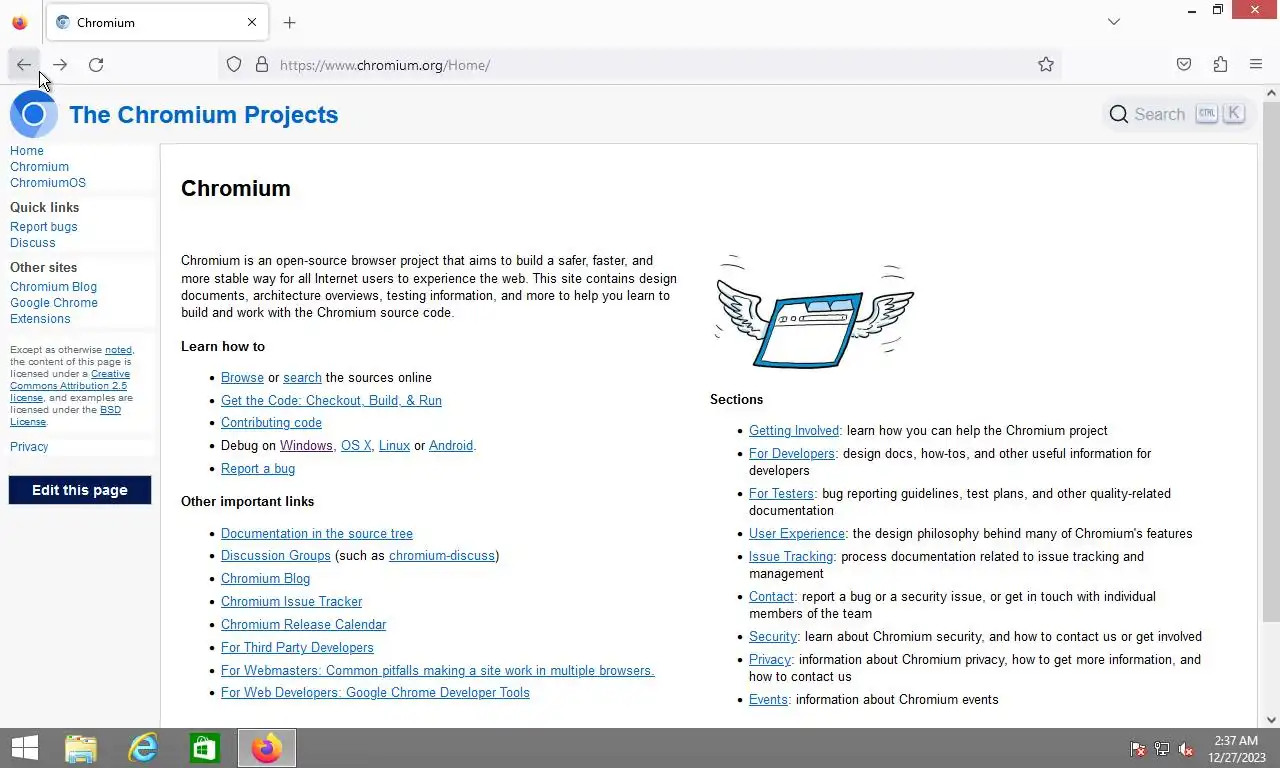Open Report bugs quick link

point(43,227)
